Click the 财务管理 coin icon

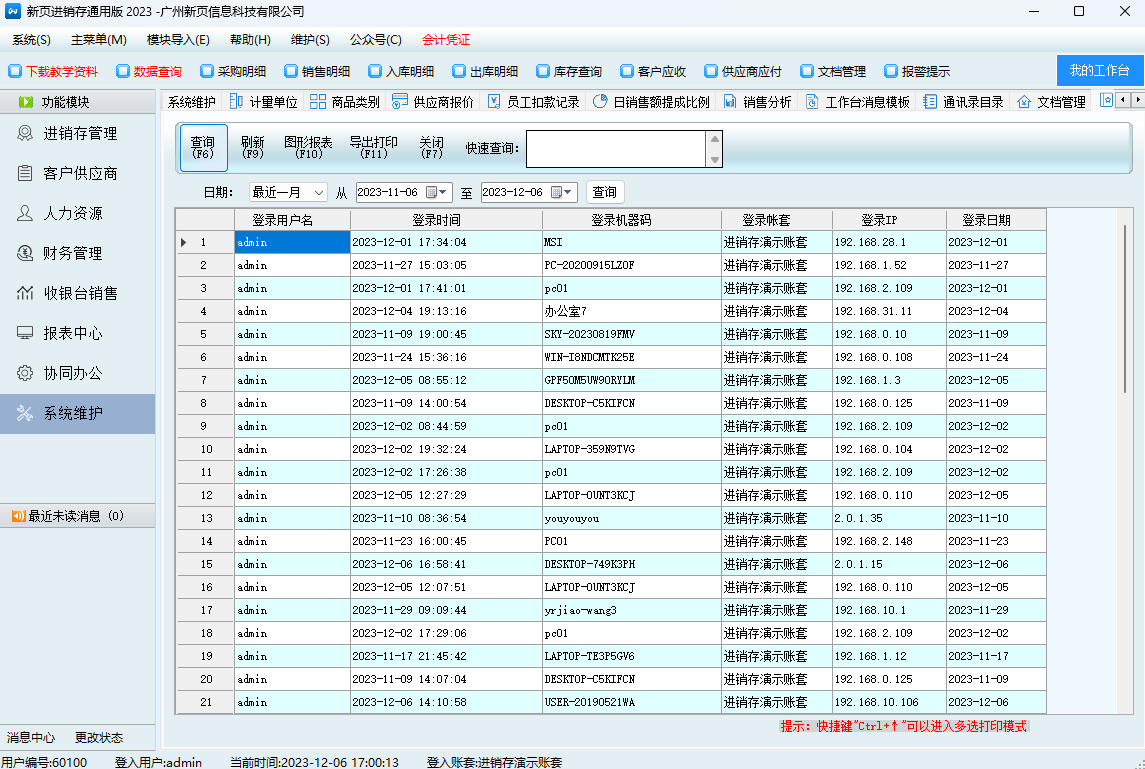click(25, 253)
